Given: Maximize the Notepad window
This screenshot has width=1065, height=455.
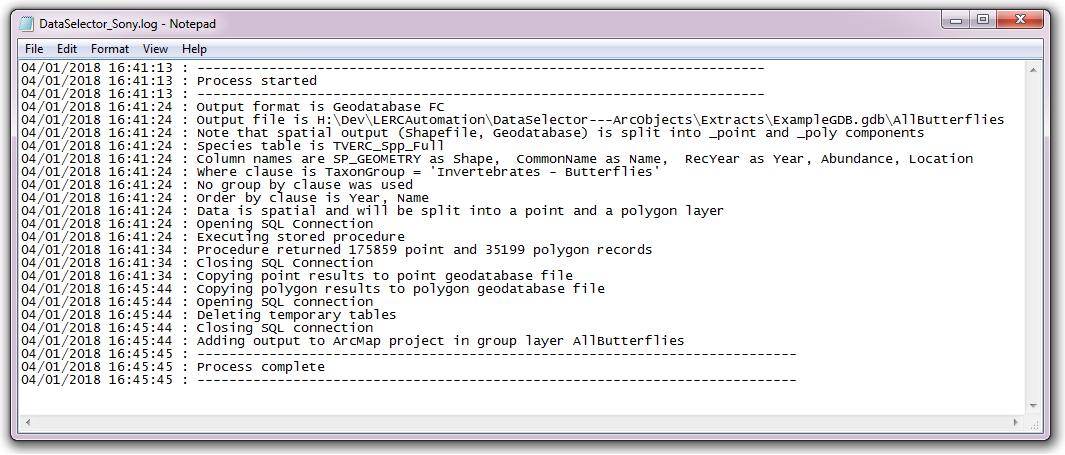Looking at the screenshot, I should [983, 20].
